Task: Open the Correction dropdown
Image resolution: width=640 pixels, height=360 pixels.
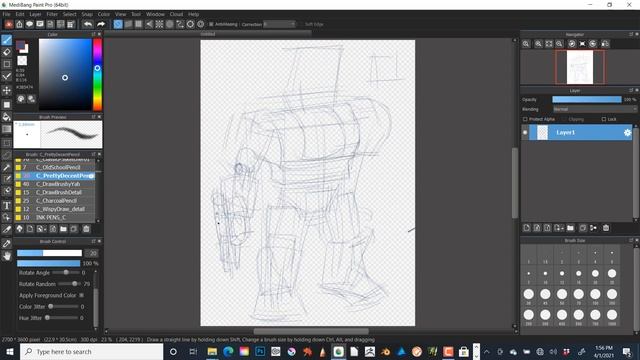Action: pos(279,24)
